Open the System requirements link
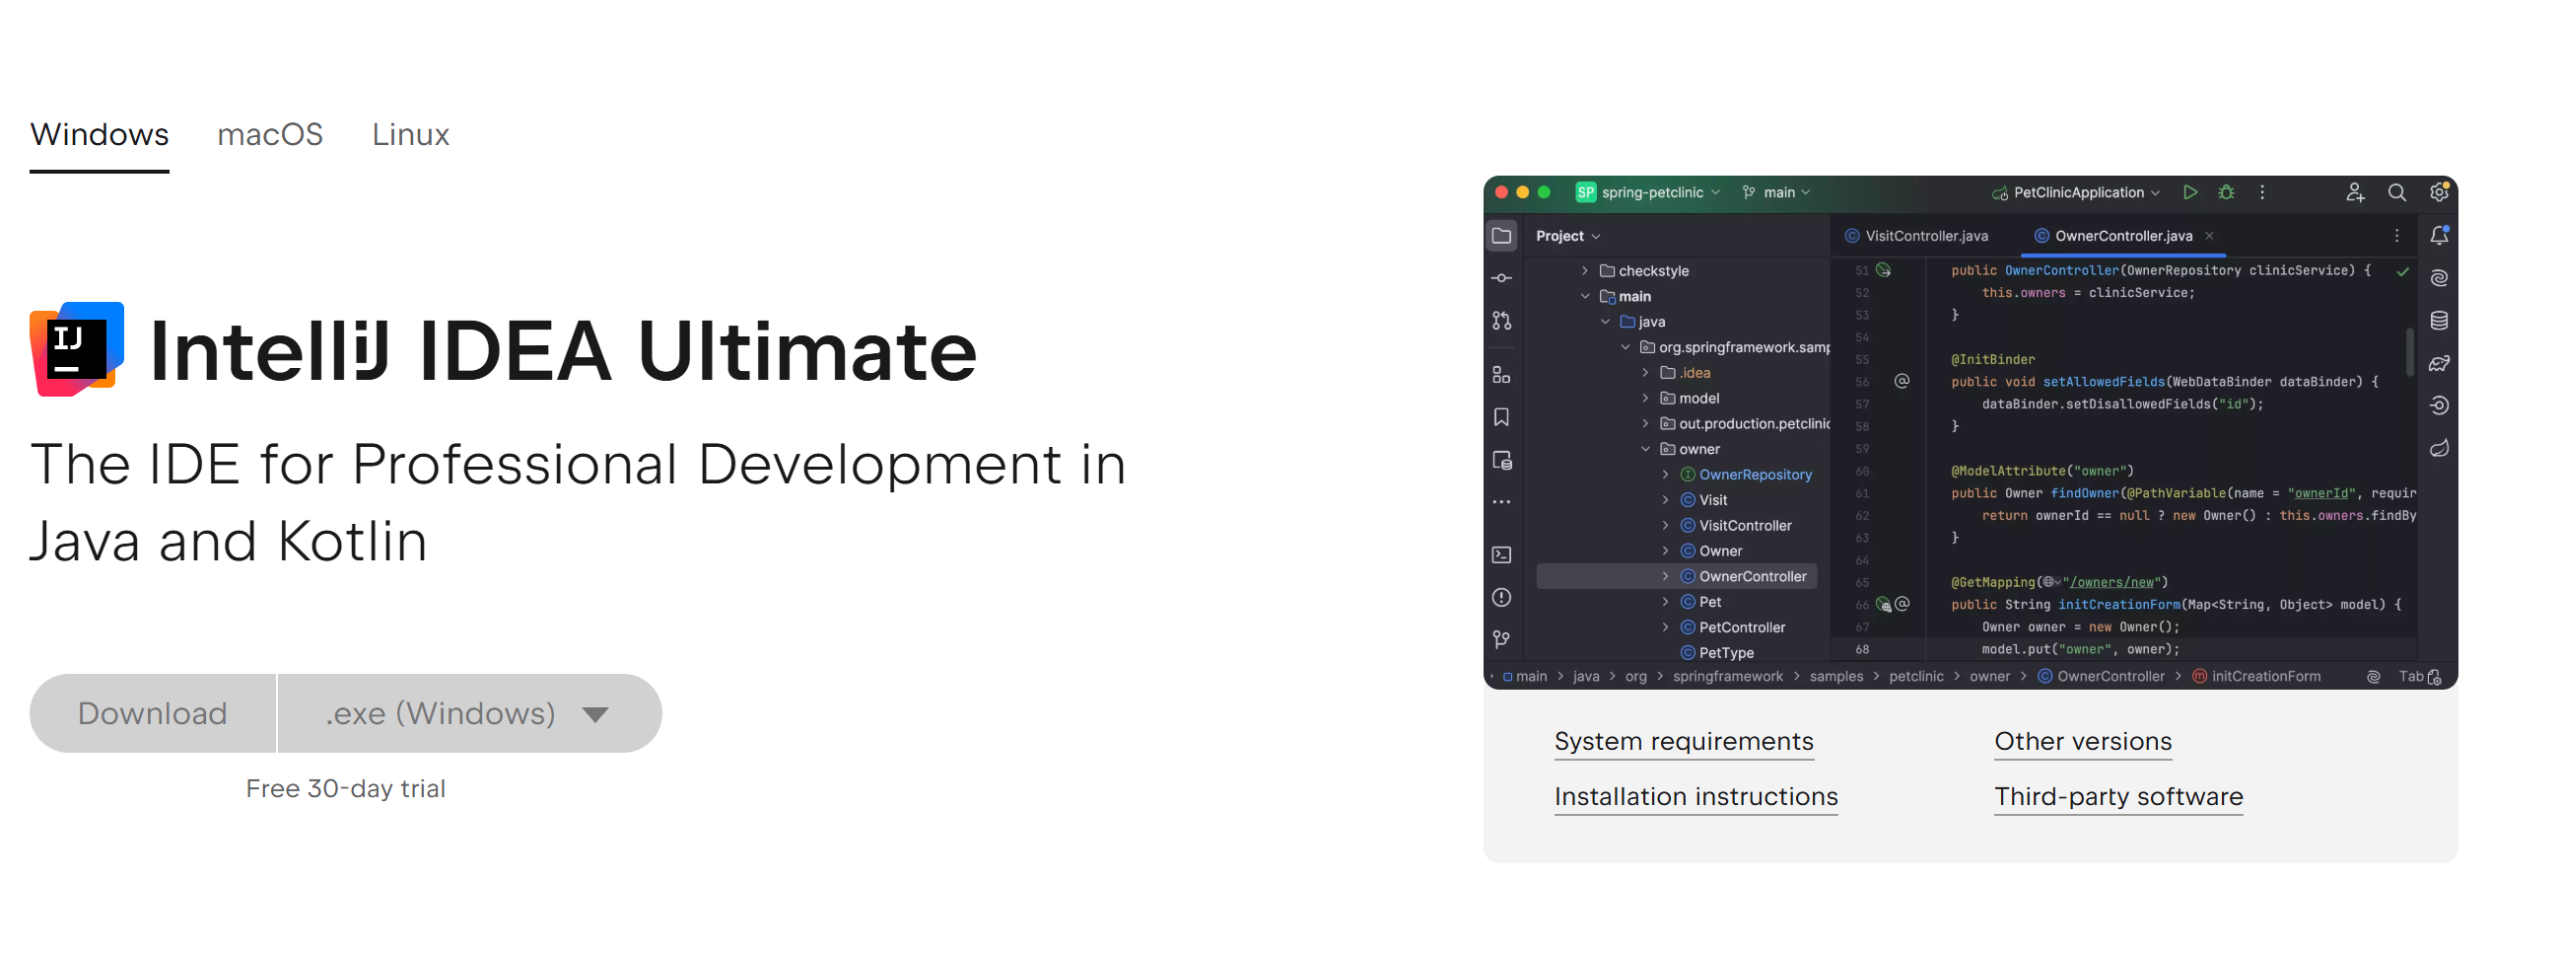Image resolution: width=2560 pixels, height=956 pixels. point(1683,741)
